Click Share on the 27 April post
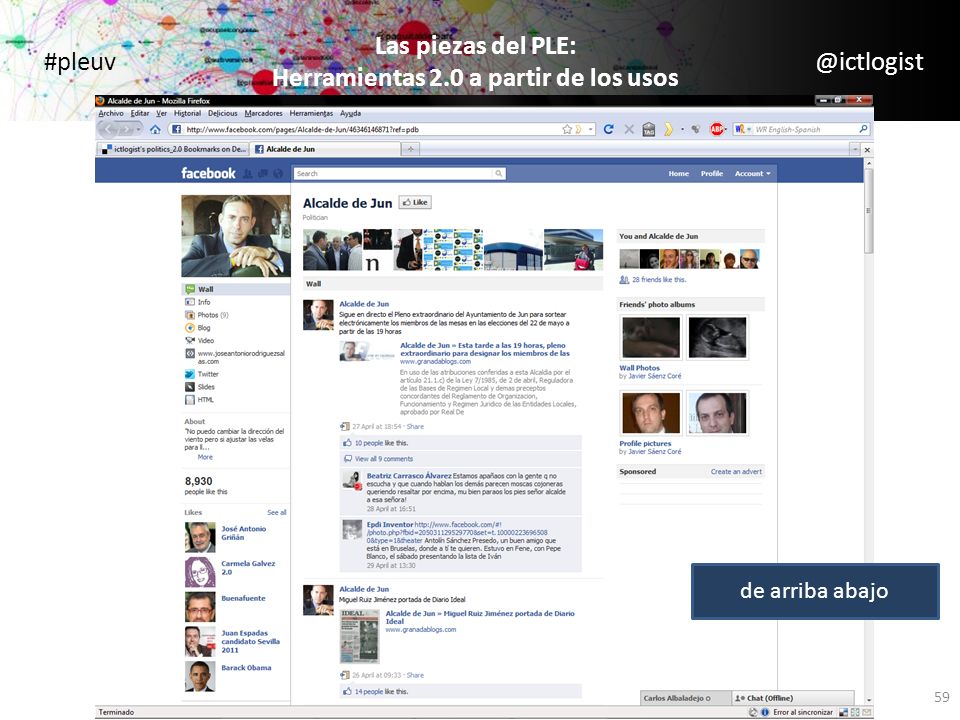 click(415, 427)
